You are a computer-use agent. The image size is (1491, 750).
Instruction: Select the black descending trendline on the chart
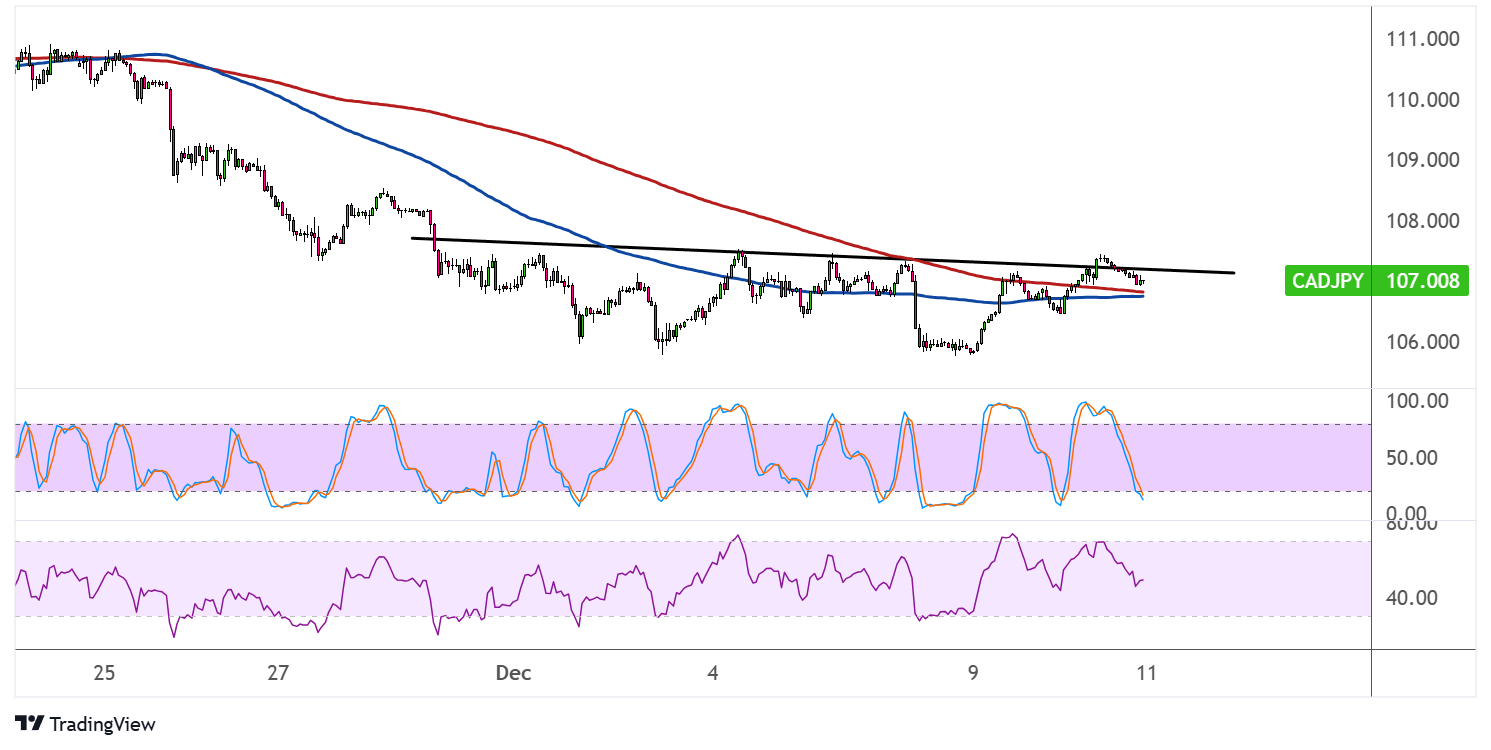pyautogui.click(x=823, y=255)
